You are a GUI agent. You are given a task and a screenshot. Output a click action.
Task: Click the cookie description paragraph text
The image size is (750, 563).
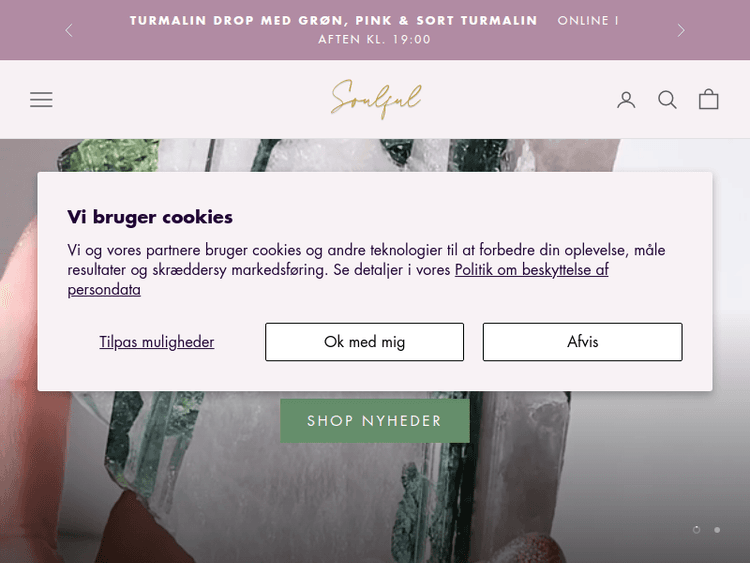coord(366,269)
